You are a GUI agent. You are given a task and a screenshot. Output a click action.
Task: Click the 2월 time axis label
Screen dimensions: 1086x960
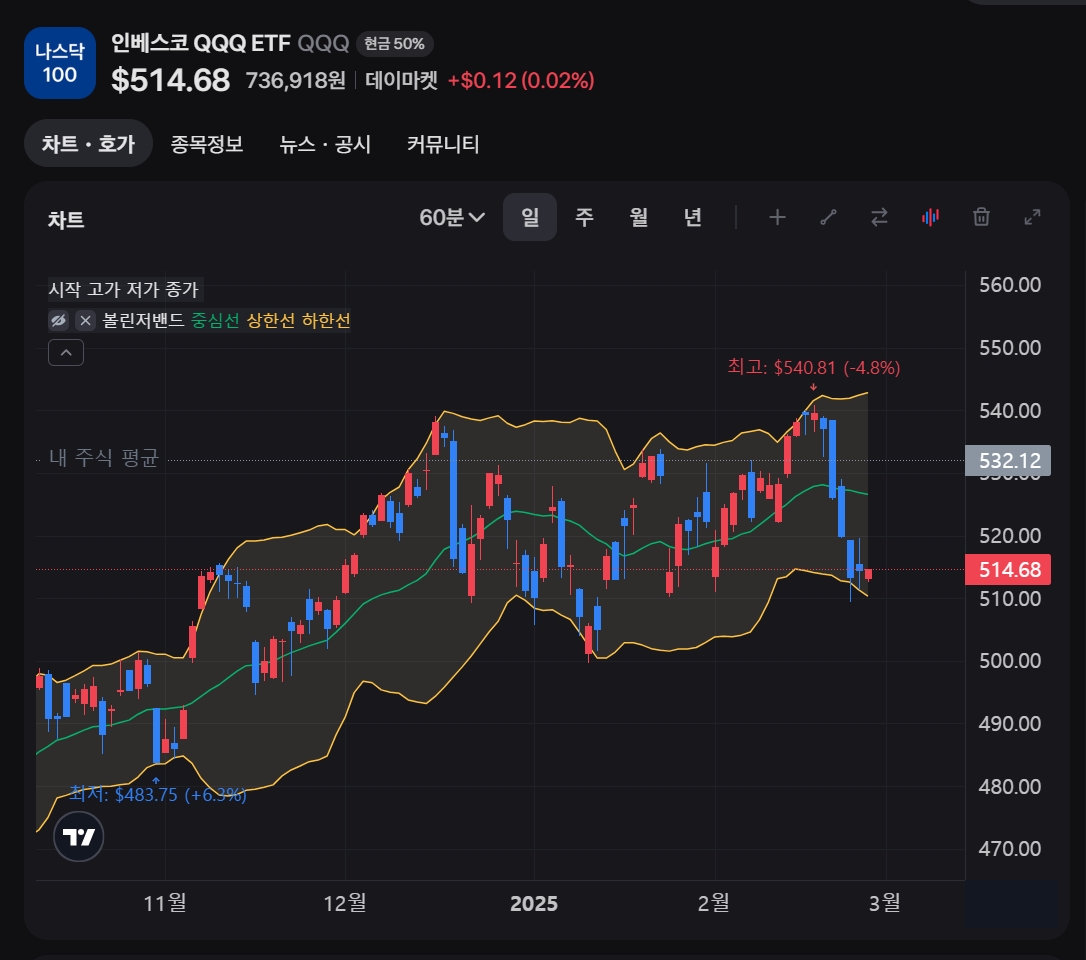pos(713,903)
